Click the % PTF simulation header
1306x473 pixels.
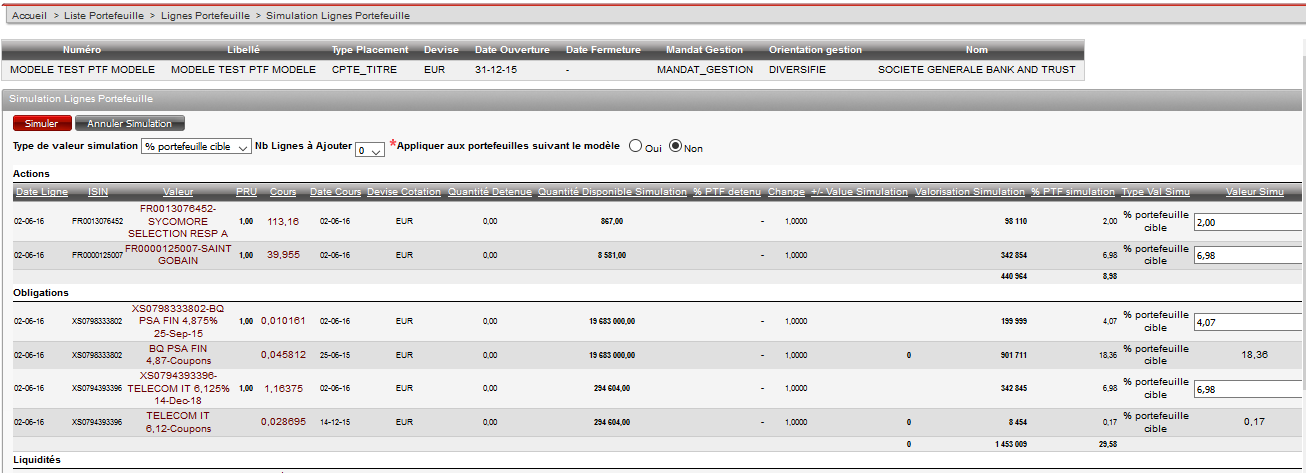(x=1072, y=192)
